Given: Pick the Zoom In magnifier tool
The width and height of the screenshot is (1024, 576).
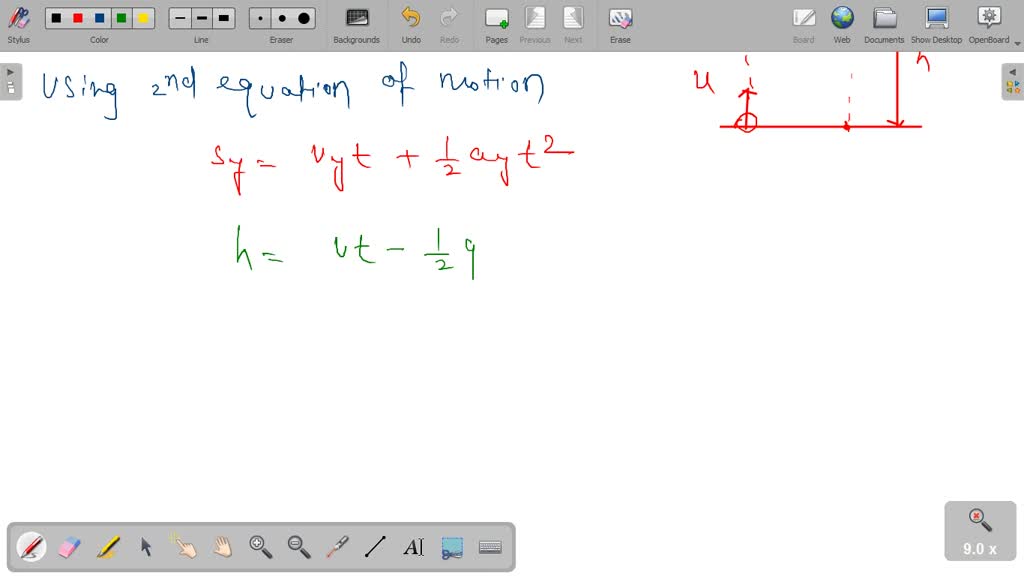Looking at the screenshot, I should tap(261, 547).
